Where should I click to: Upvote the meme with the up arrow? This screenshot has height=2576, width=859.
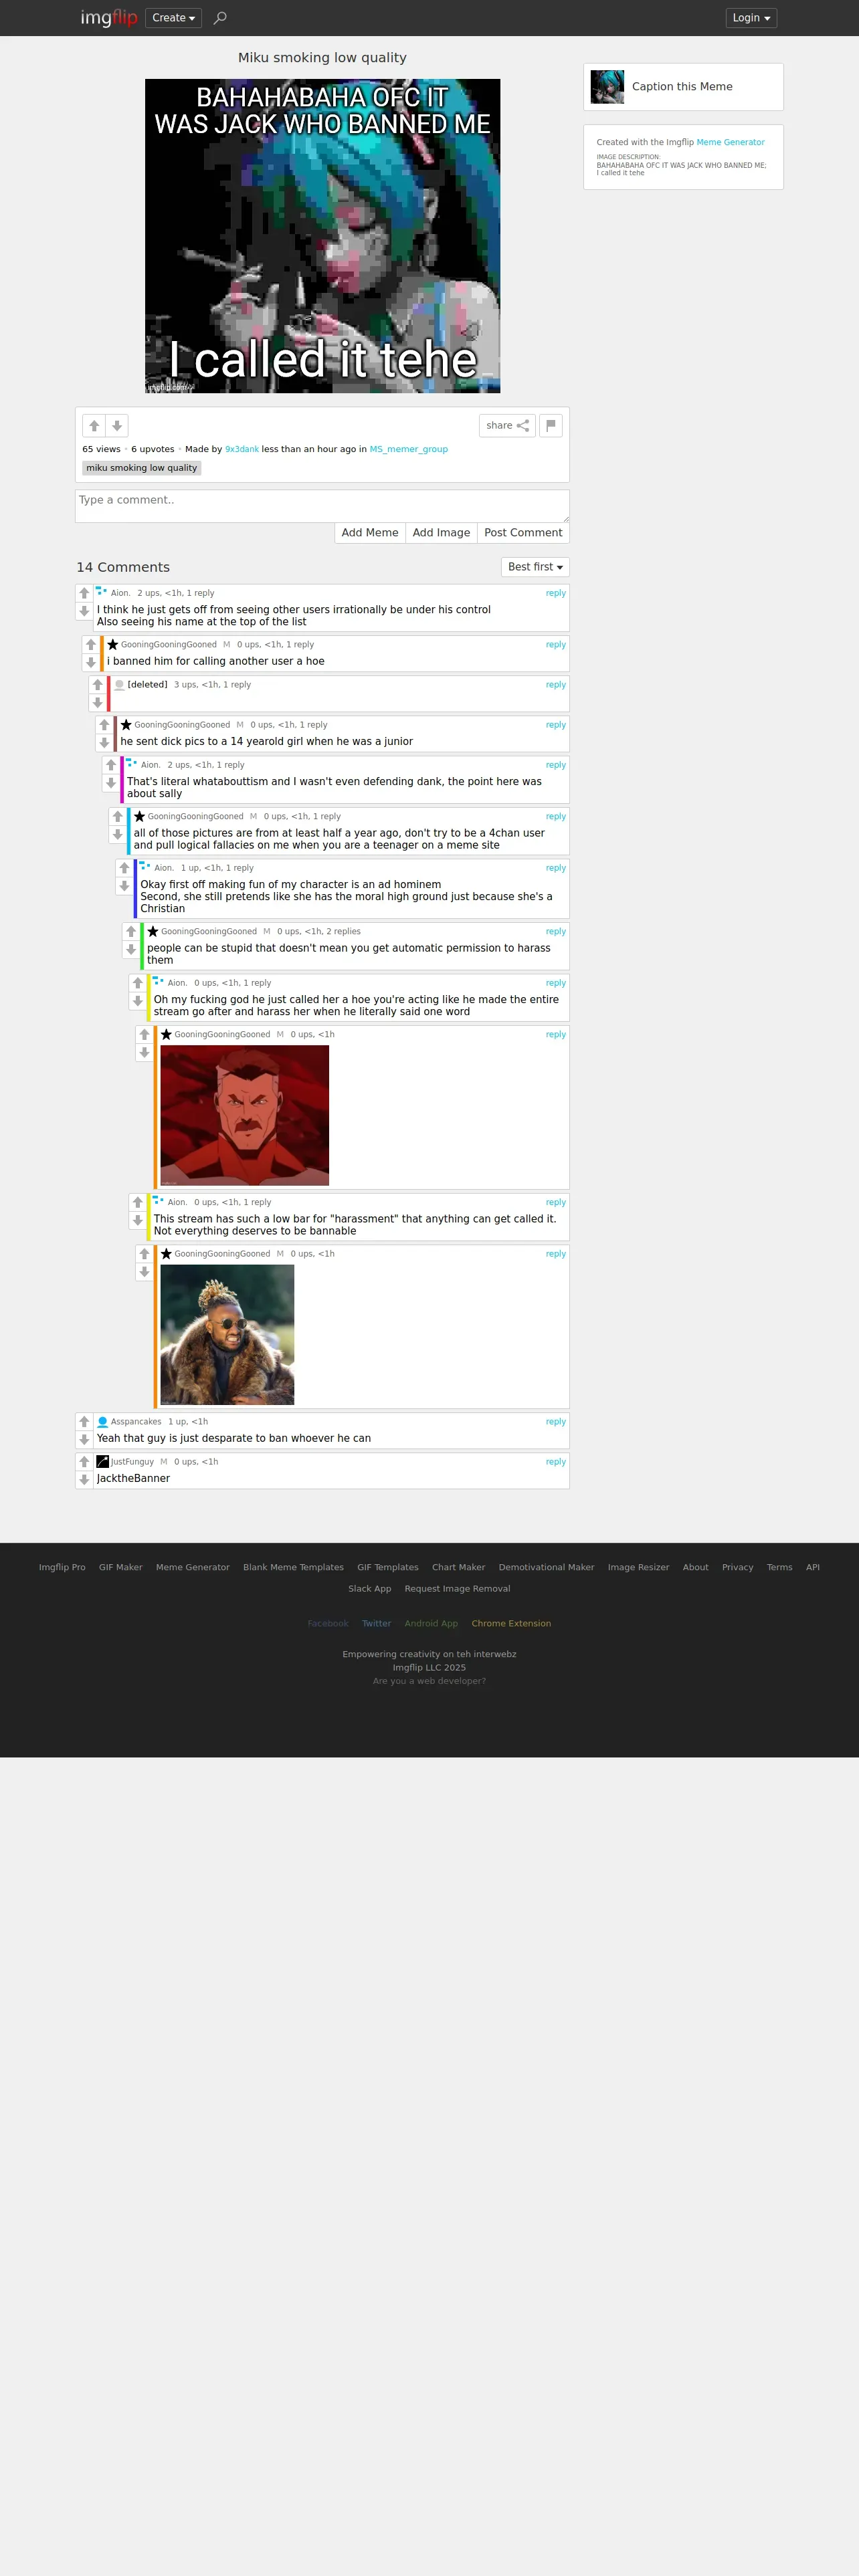(x=94, y=426)
